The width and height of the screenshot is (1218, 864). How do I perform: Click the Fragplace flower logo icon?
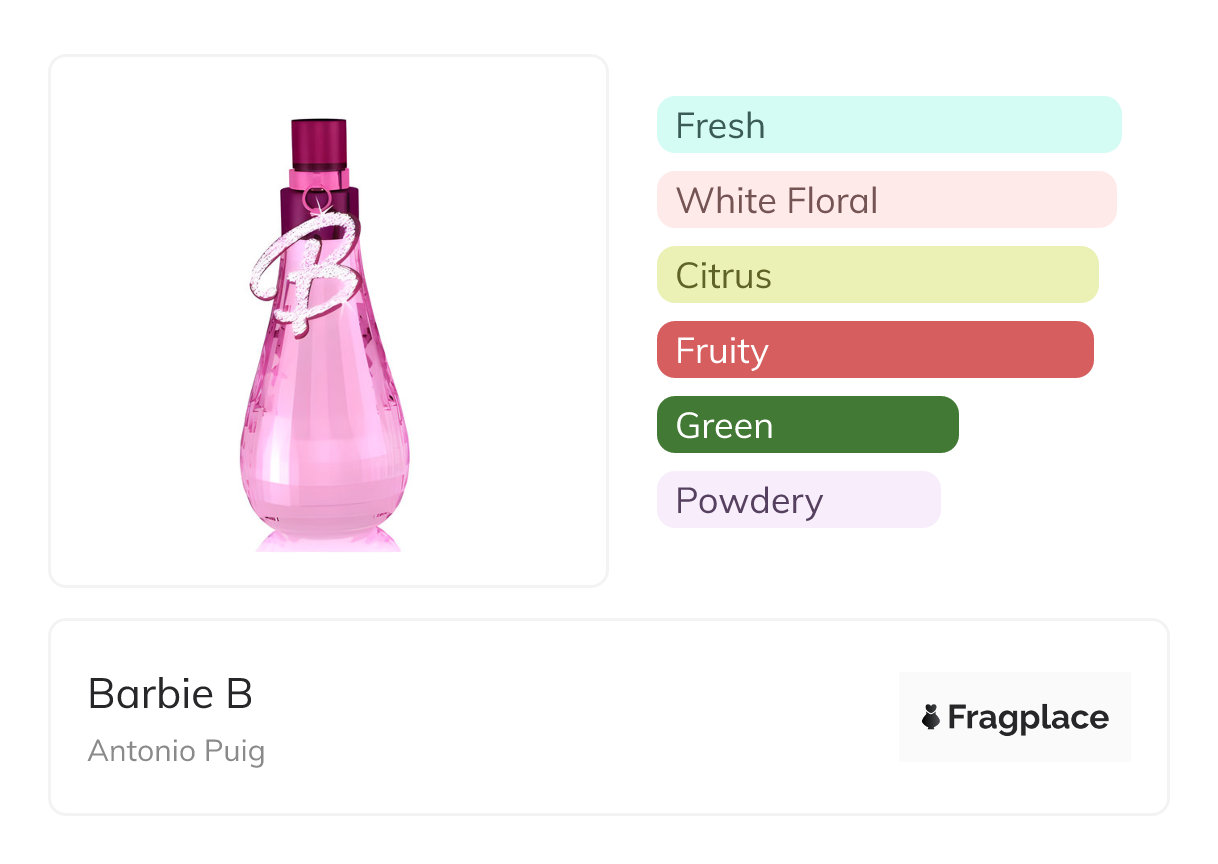(x=931, y=717)
